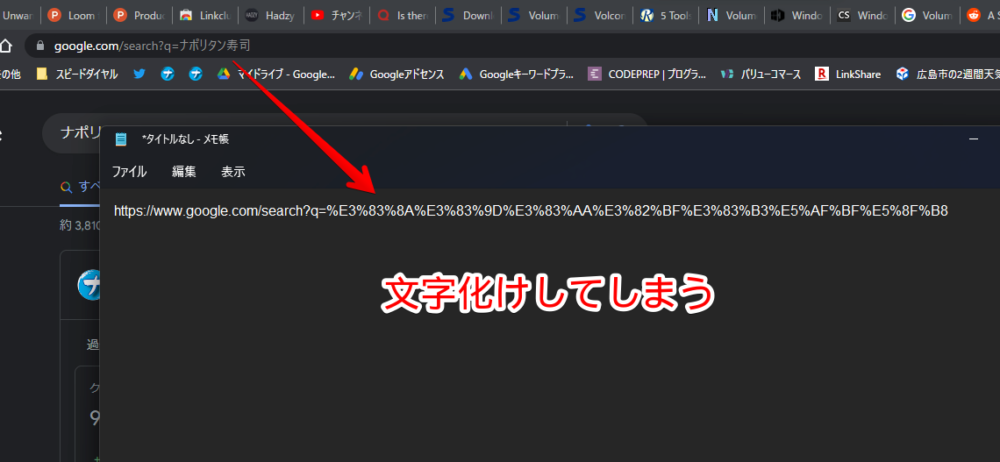The height and width of the screenshot is (462, 1000).
Task: Open the CODEPREP bookmark
Action: (x=647, y=74)
